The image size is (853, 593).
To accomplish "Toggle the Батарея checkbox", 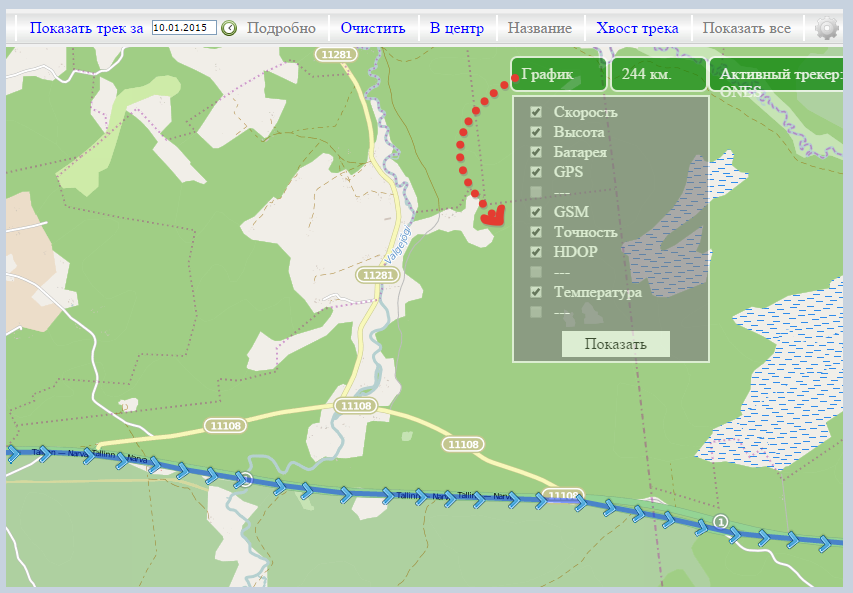I will click(x=536, y=152).
